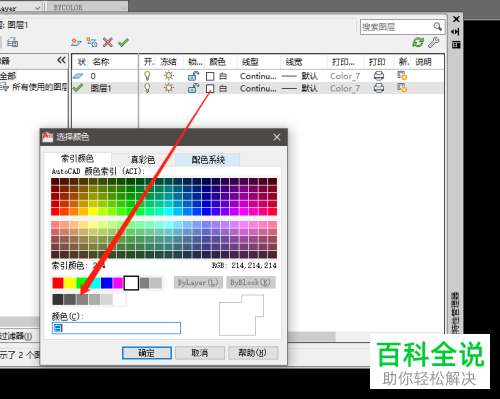Select cyan standard color swatch

pos(95,283)
